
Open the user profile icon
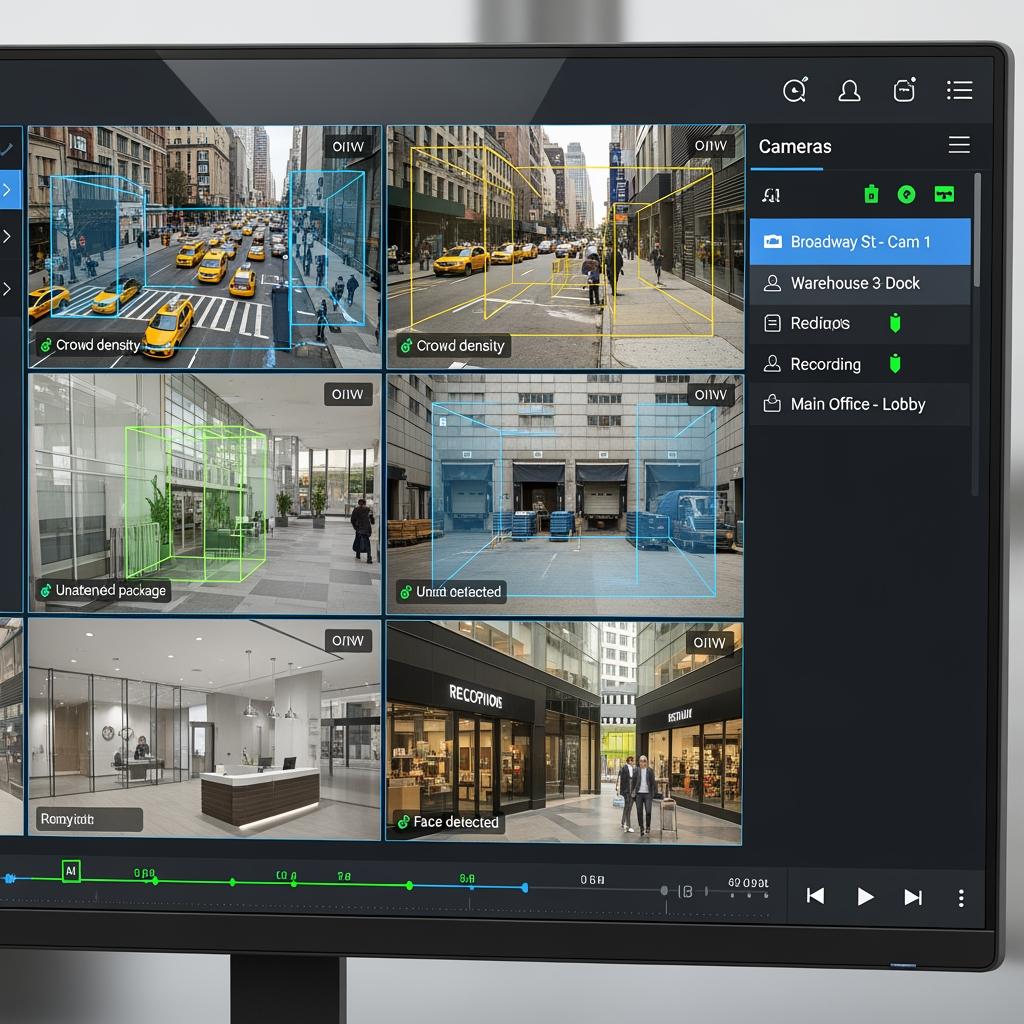849,91
